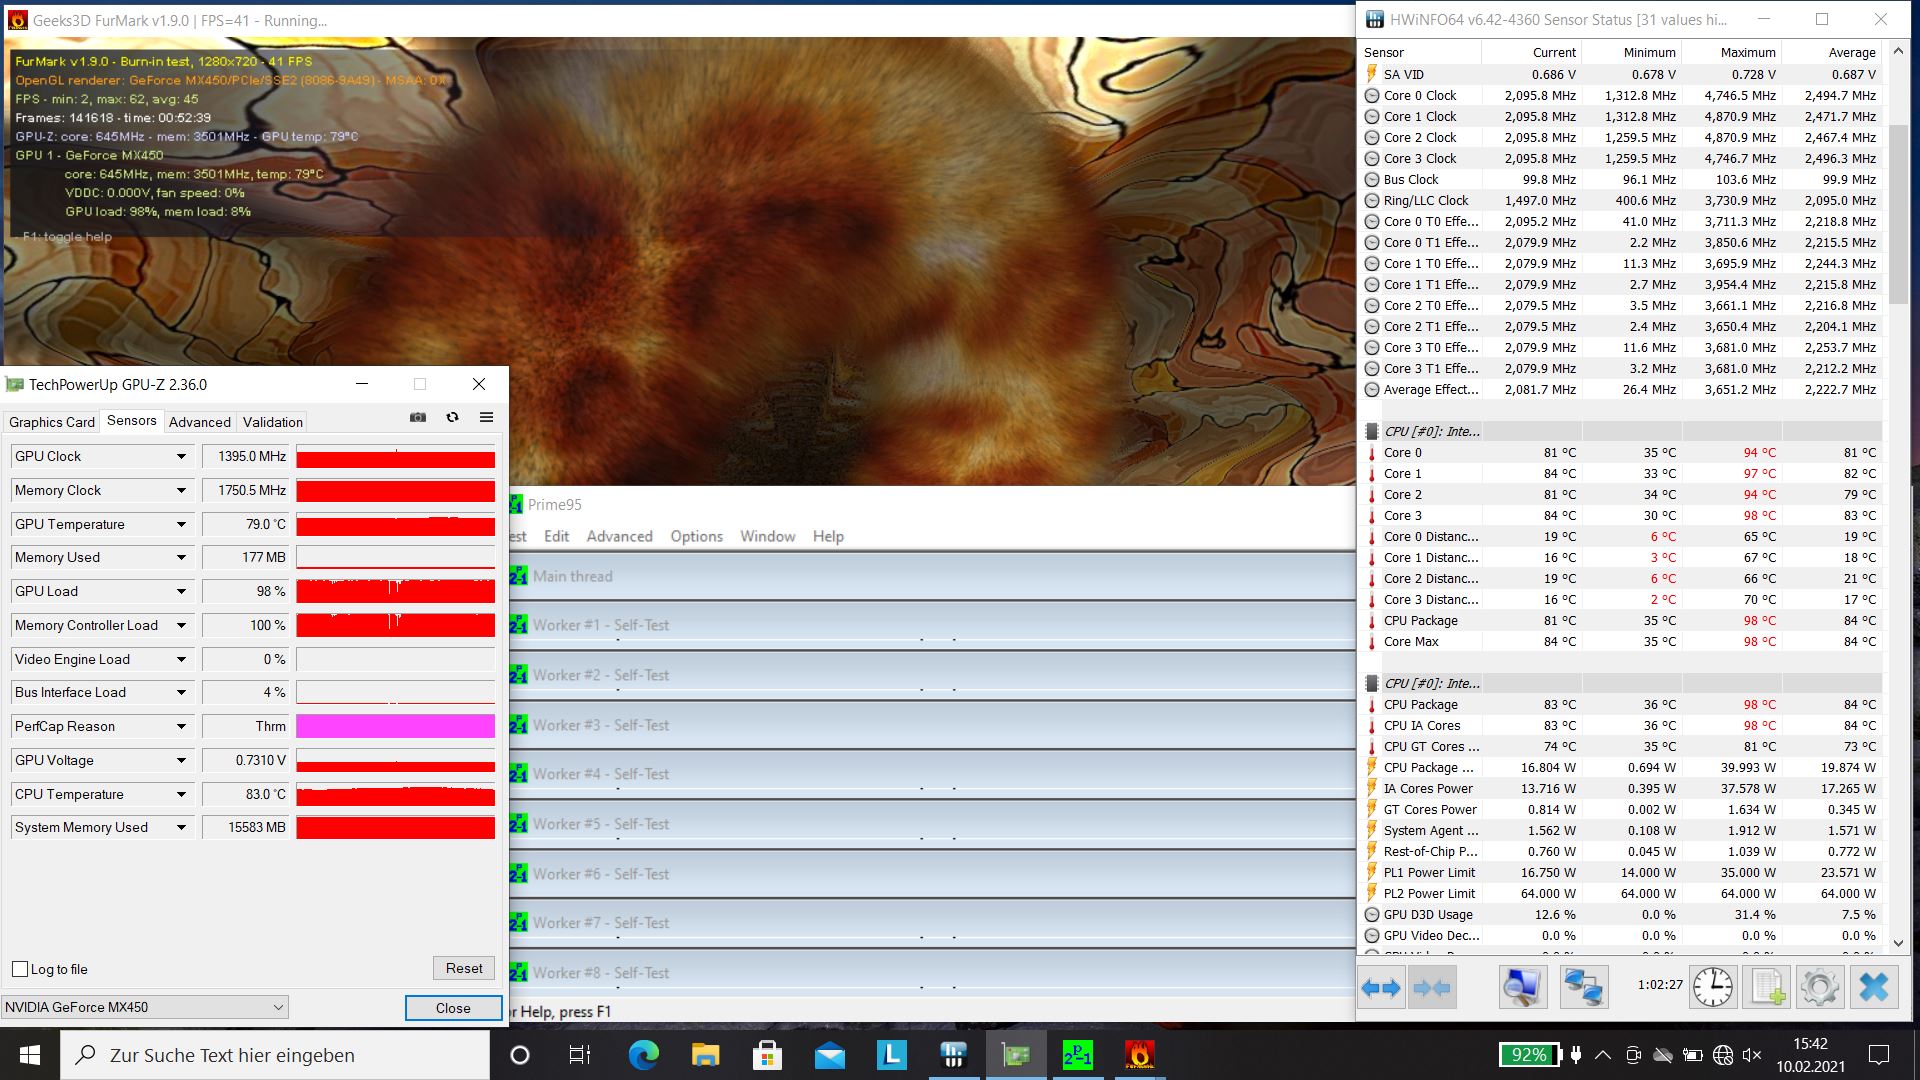Screen dimensions: 1920x1080
Task: Open Mail app from taskbar
Action: pyautogui.click(x=829, y=1055)
